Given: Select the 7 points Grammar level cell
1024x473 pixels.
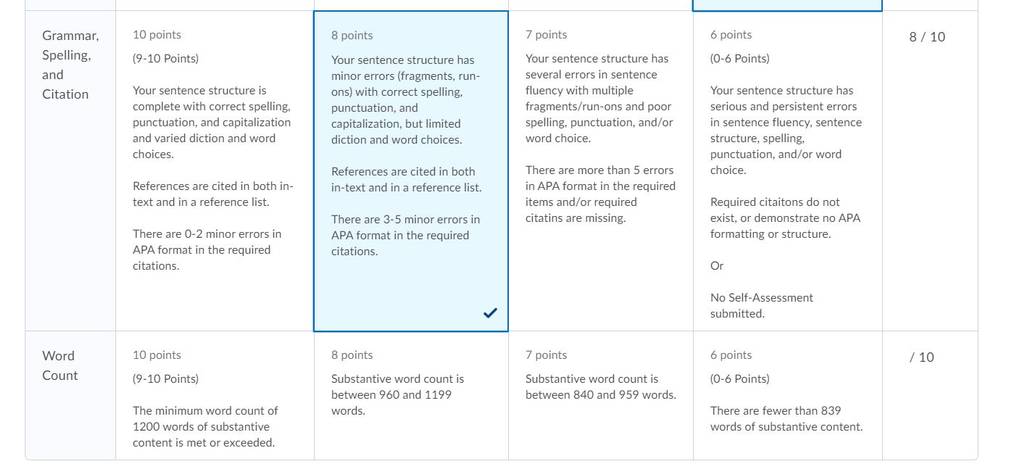Looking at the screenshot, I should 601,171.
